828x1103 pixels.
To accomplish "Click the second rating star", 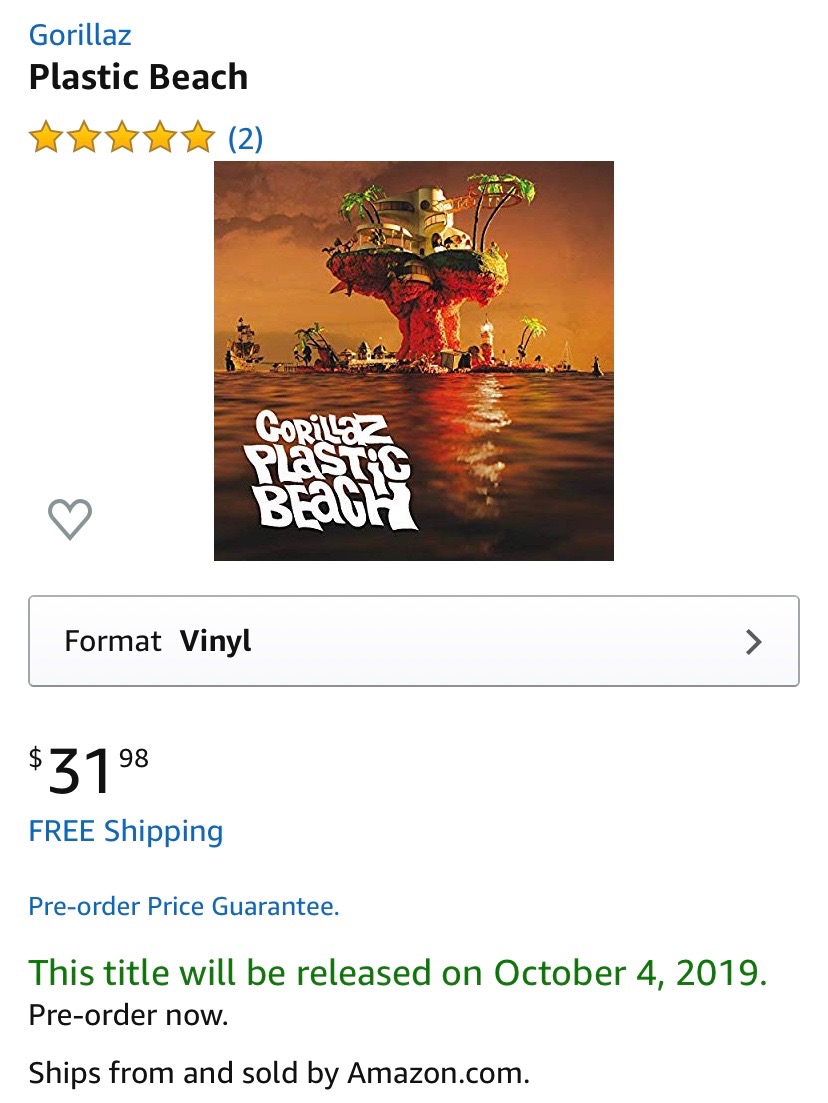I will [x=84, y=137].
